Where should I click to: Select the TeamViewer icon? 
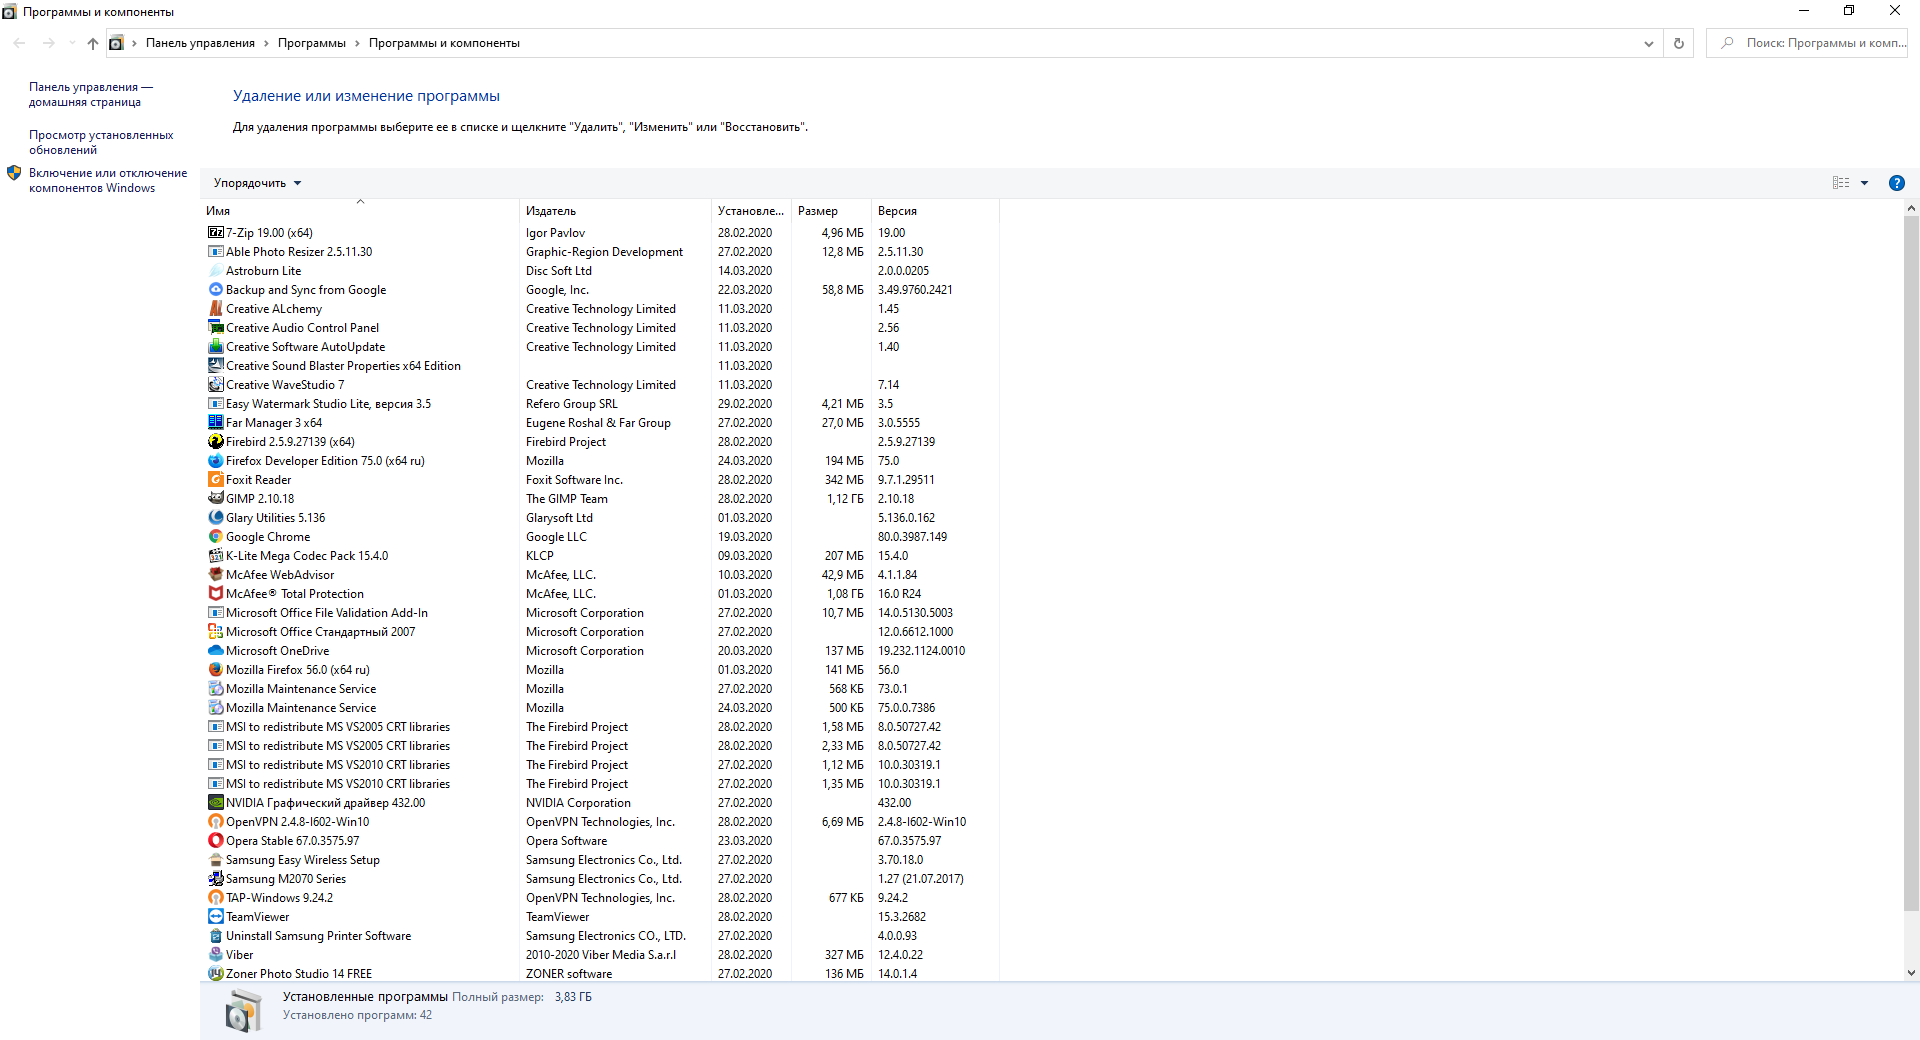(x=215, y=917)
